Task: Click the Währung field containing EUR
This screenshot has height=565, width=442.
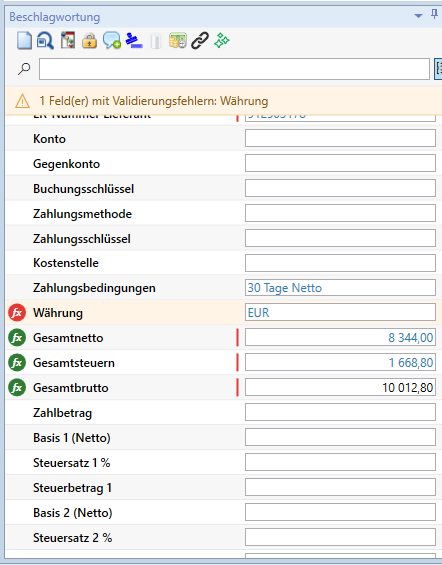Action: (340, 312)
